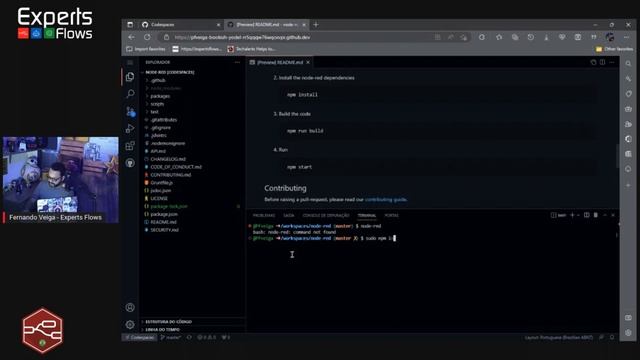Image resolution: width=640 pixels, height=360 pixels.
Task: Open the notifications bell in status bar
Action: (612, 338)
